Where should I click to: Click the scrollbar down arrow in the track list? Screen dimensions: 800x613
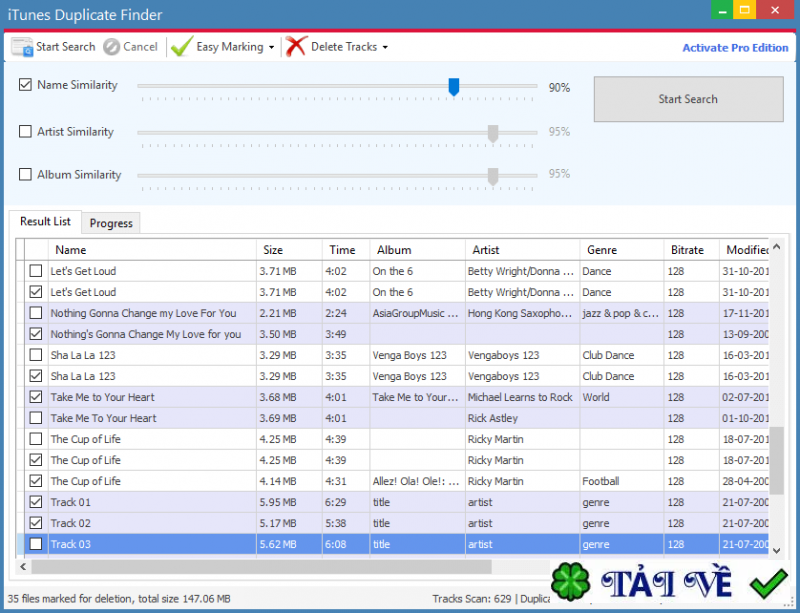point(778,549)
